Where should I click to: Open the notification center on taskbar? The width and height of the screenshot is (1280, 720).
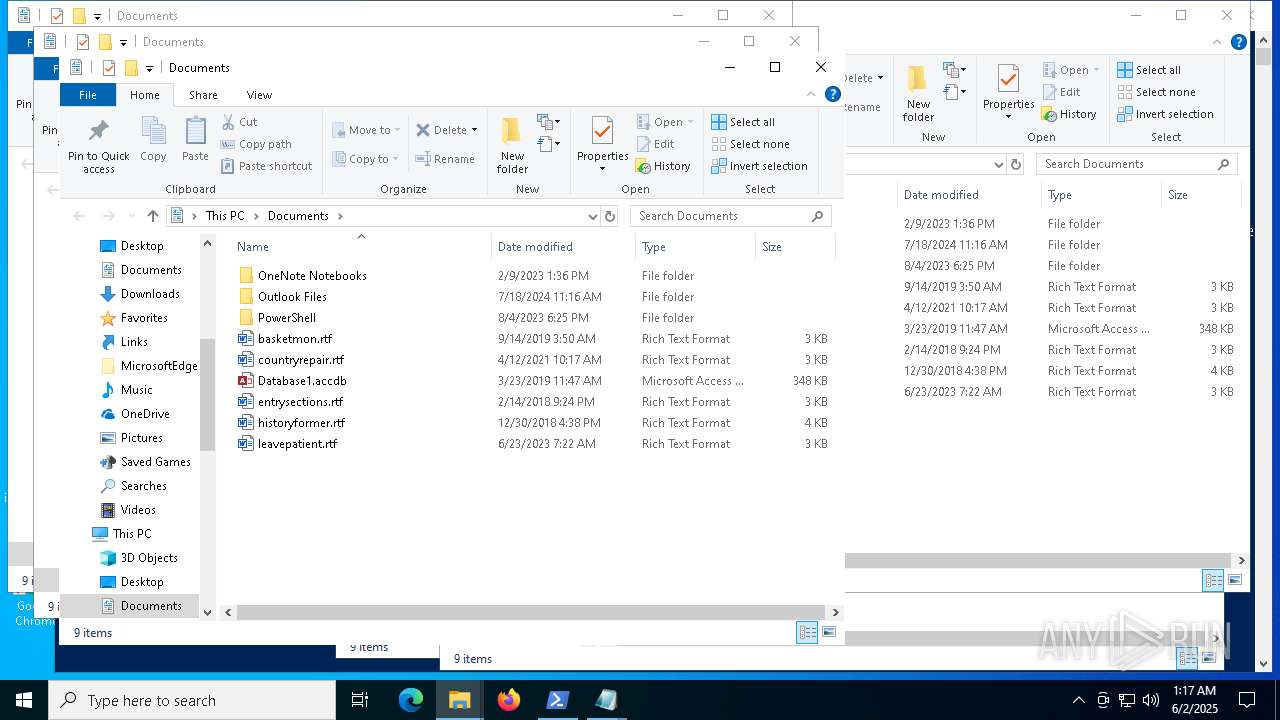pyautogui.click(x=1247, y=700)
